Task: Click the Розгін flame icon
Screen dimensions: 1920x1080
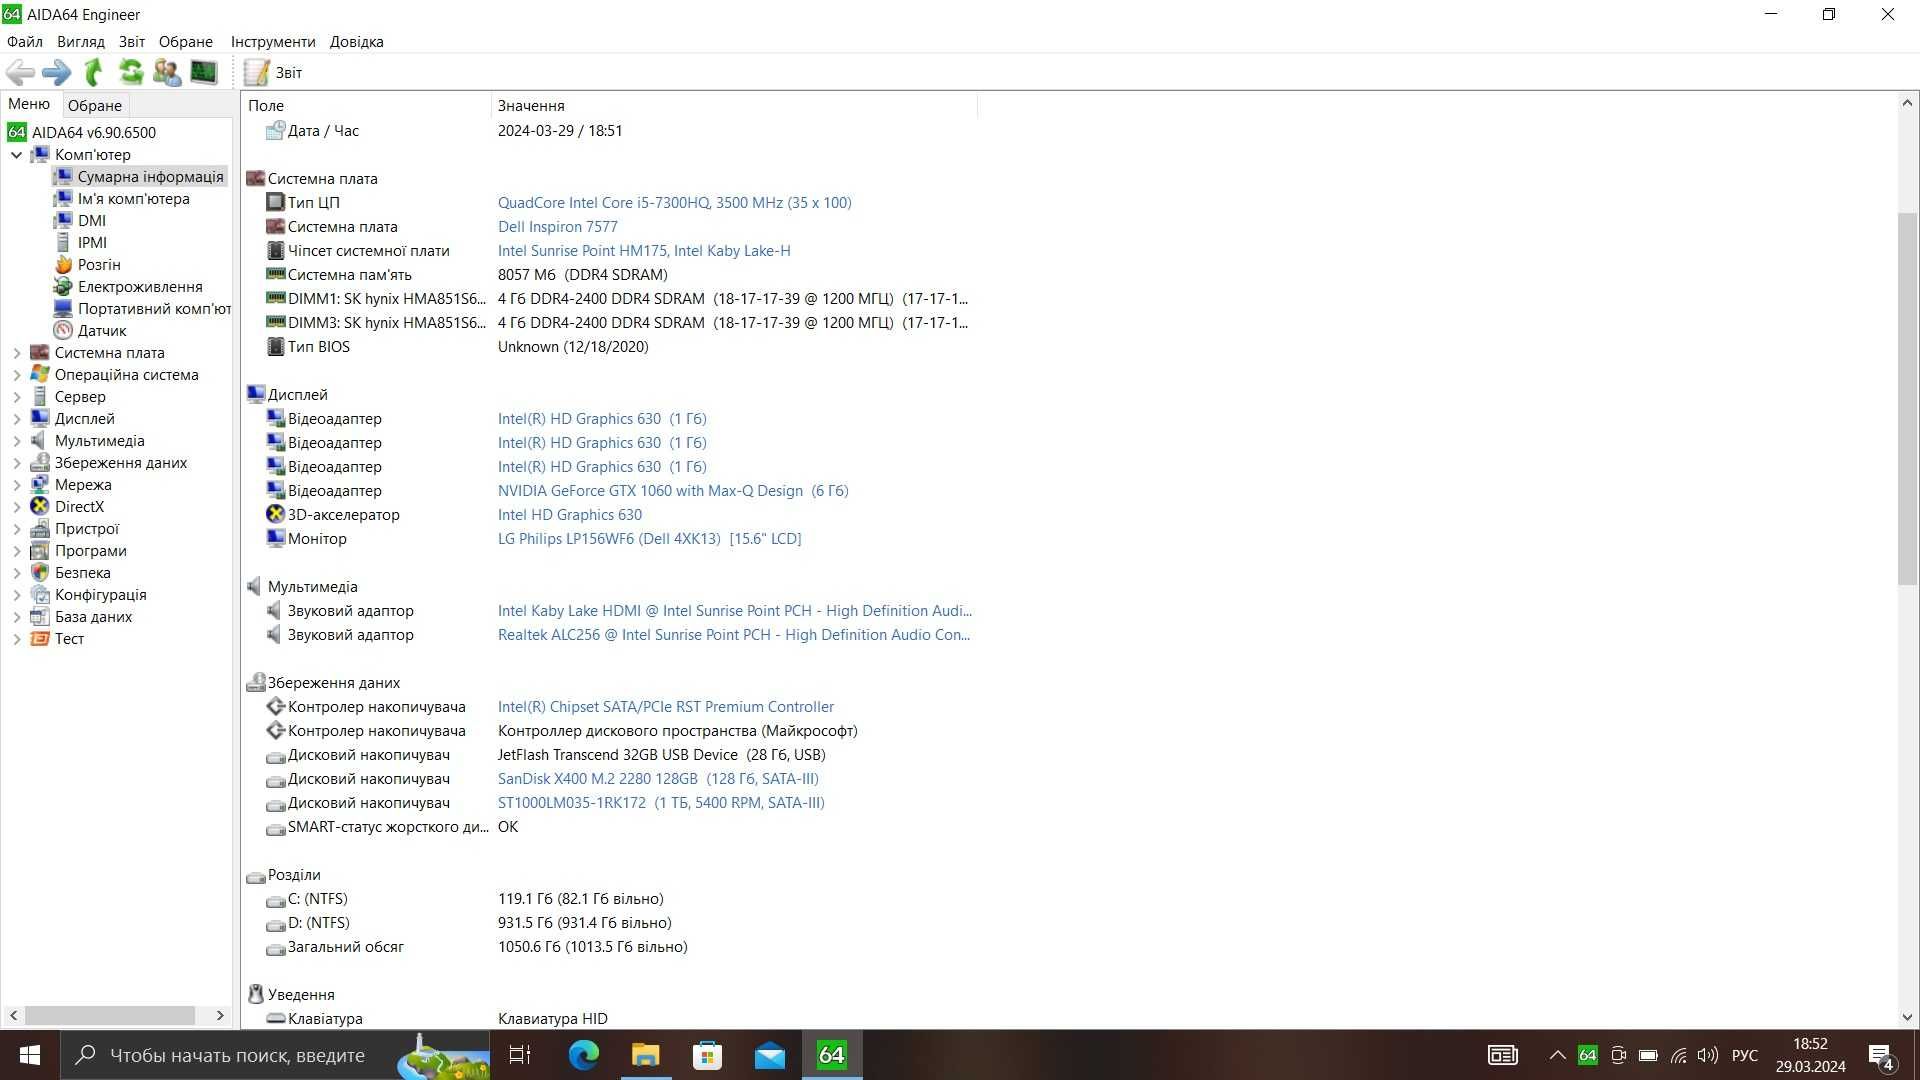Action: click(63, 265)
